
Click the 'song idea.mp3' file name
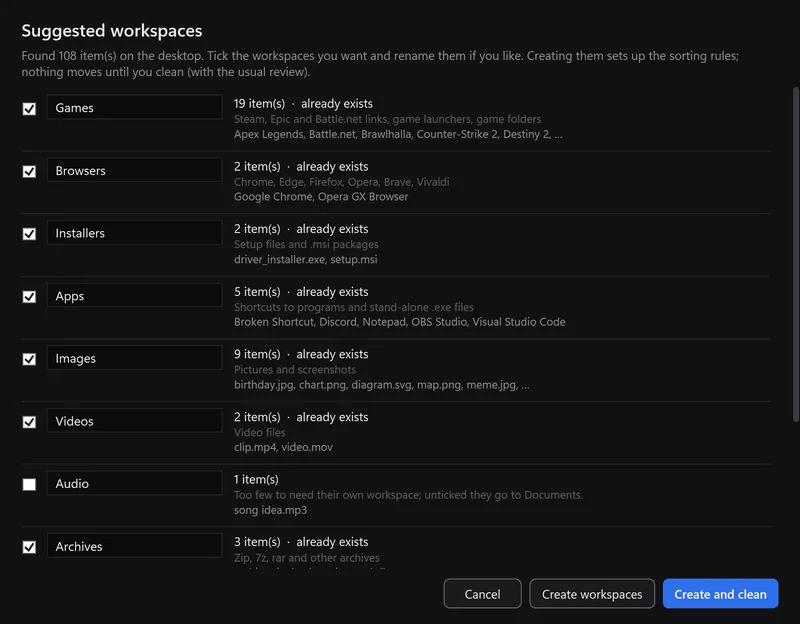pos(270,510)
